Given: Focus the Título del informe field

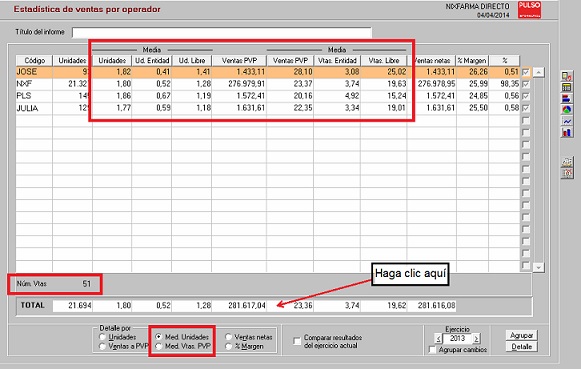Looking at the screenshot, I should click(x=222, y=33).
